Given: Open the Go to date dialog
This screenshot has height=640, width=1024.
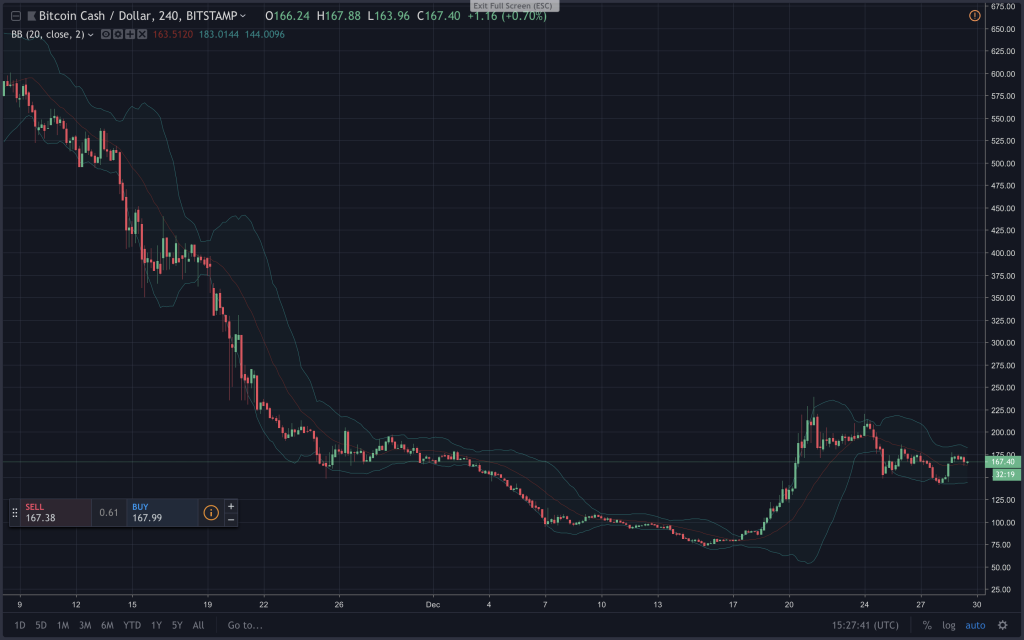Looking at the screenshot, I should [x=244, y=625].
